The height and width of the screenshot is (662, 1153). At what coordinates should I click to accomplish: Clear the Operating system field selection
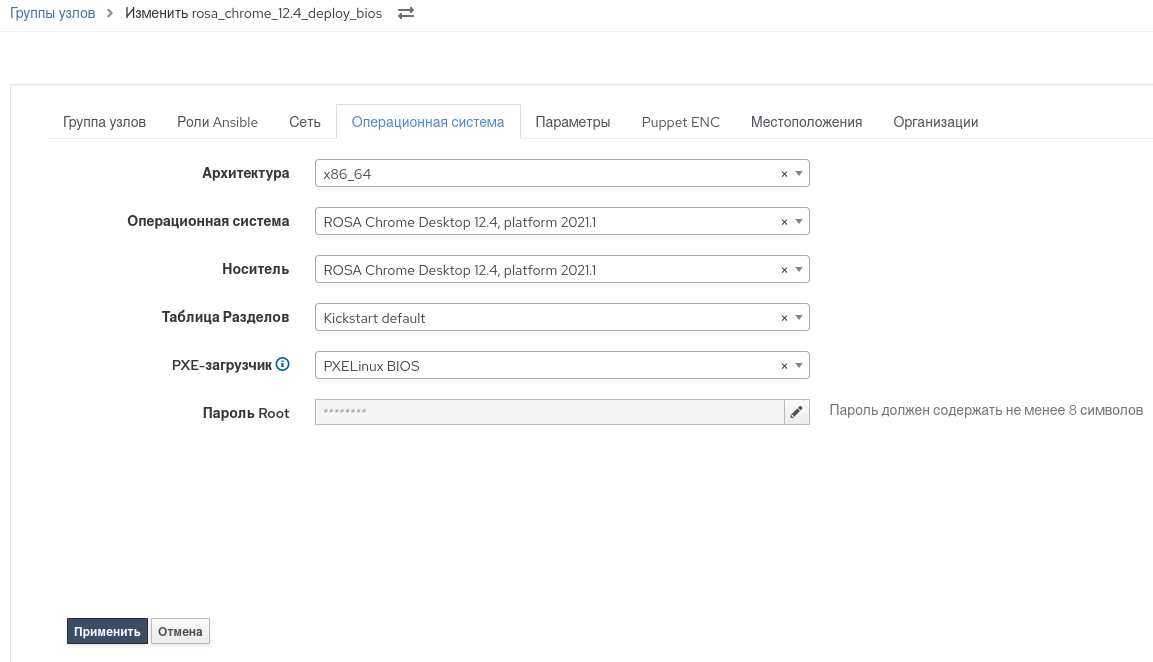click(x=784, y=222)
